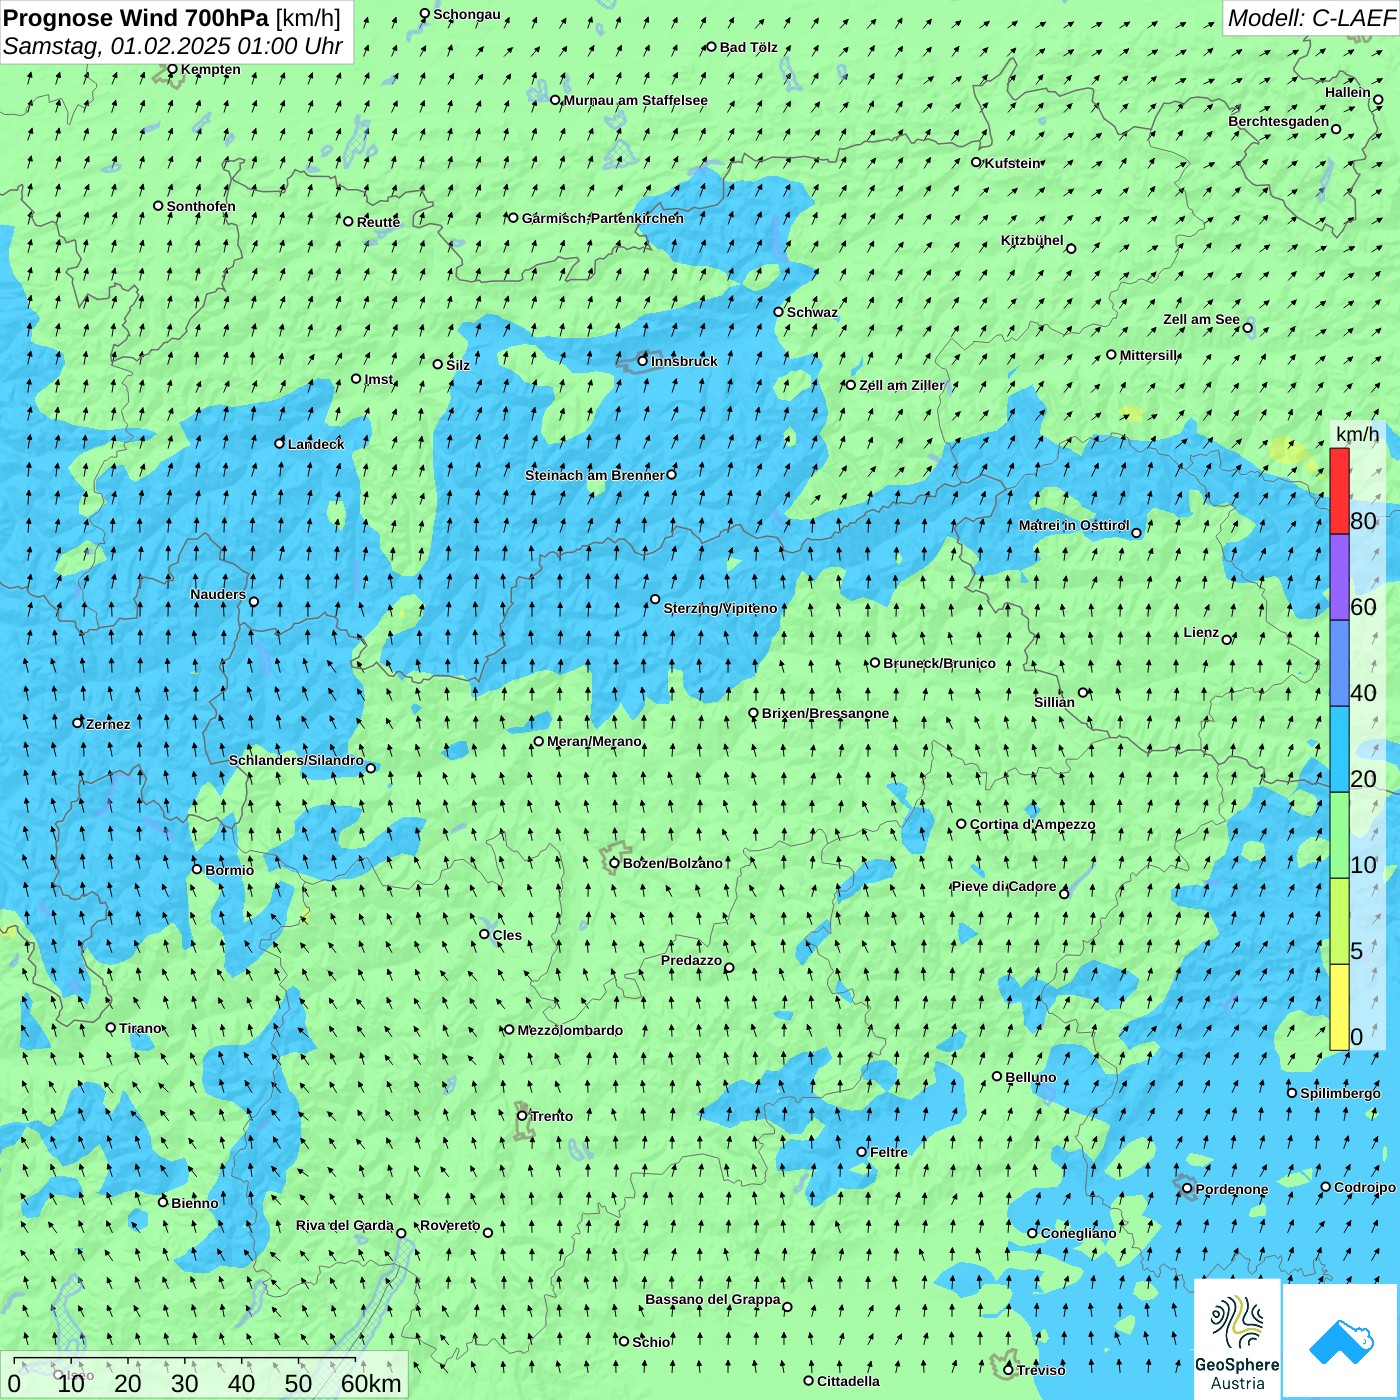The height and width of the screenshot is (1400, 1400).
Task: Click the Predazzo location marker
Action: (x=729, y=967)
